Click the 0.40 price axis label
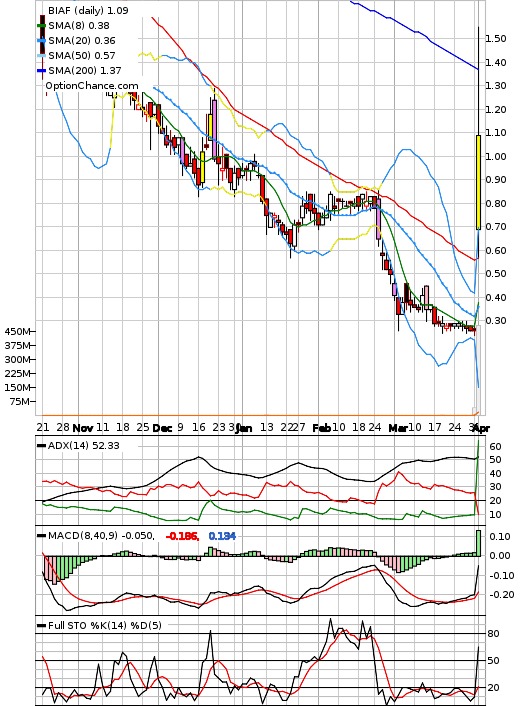Image resolution: width=526 pixels, height=706 pixels. tap(496, 297)
